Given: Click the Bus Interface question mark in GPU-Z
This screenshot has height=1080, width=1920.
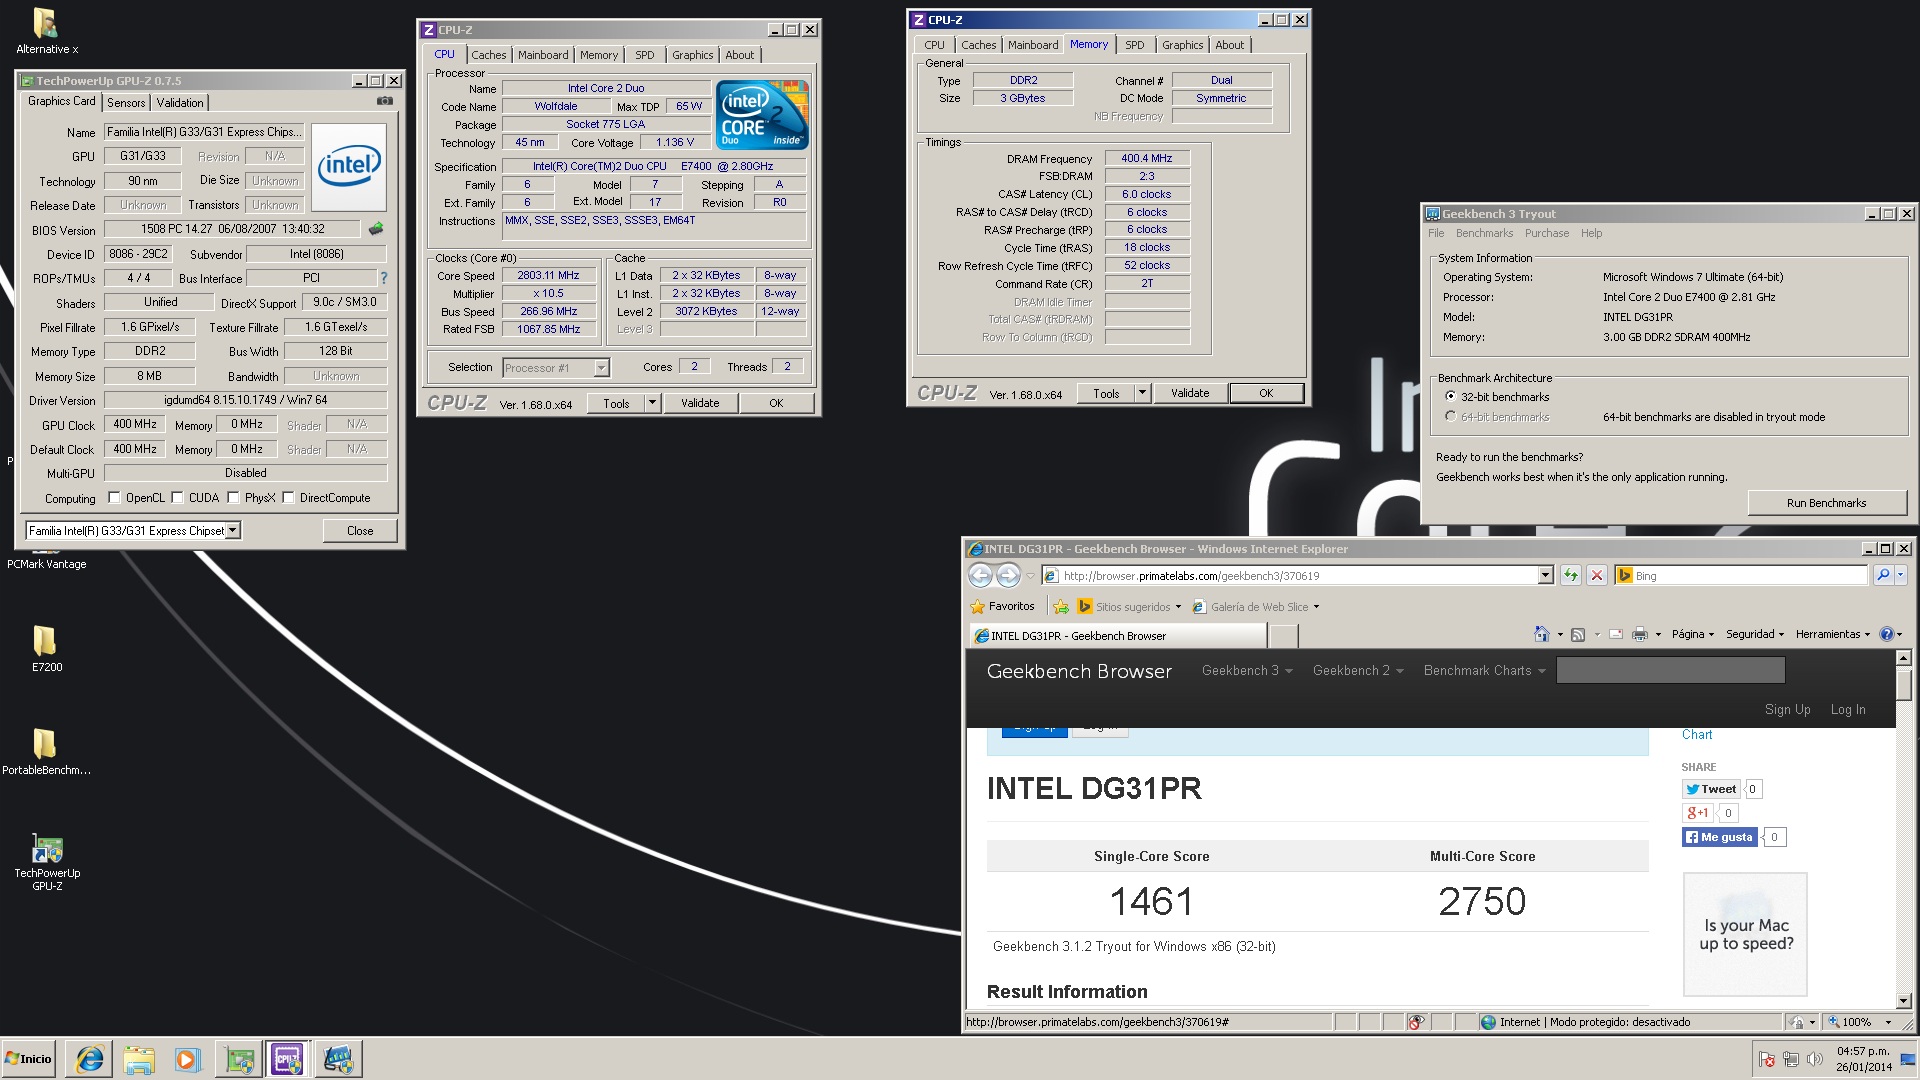Looking at the screenshot, I should click(384, 278).
